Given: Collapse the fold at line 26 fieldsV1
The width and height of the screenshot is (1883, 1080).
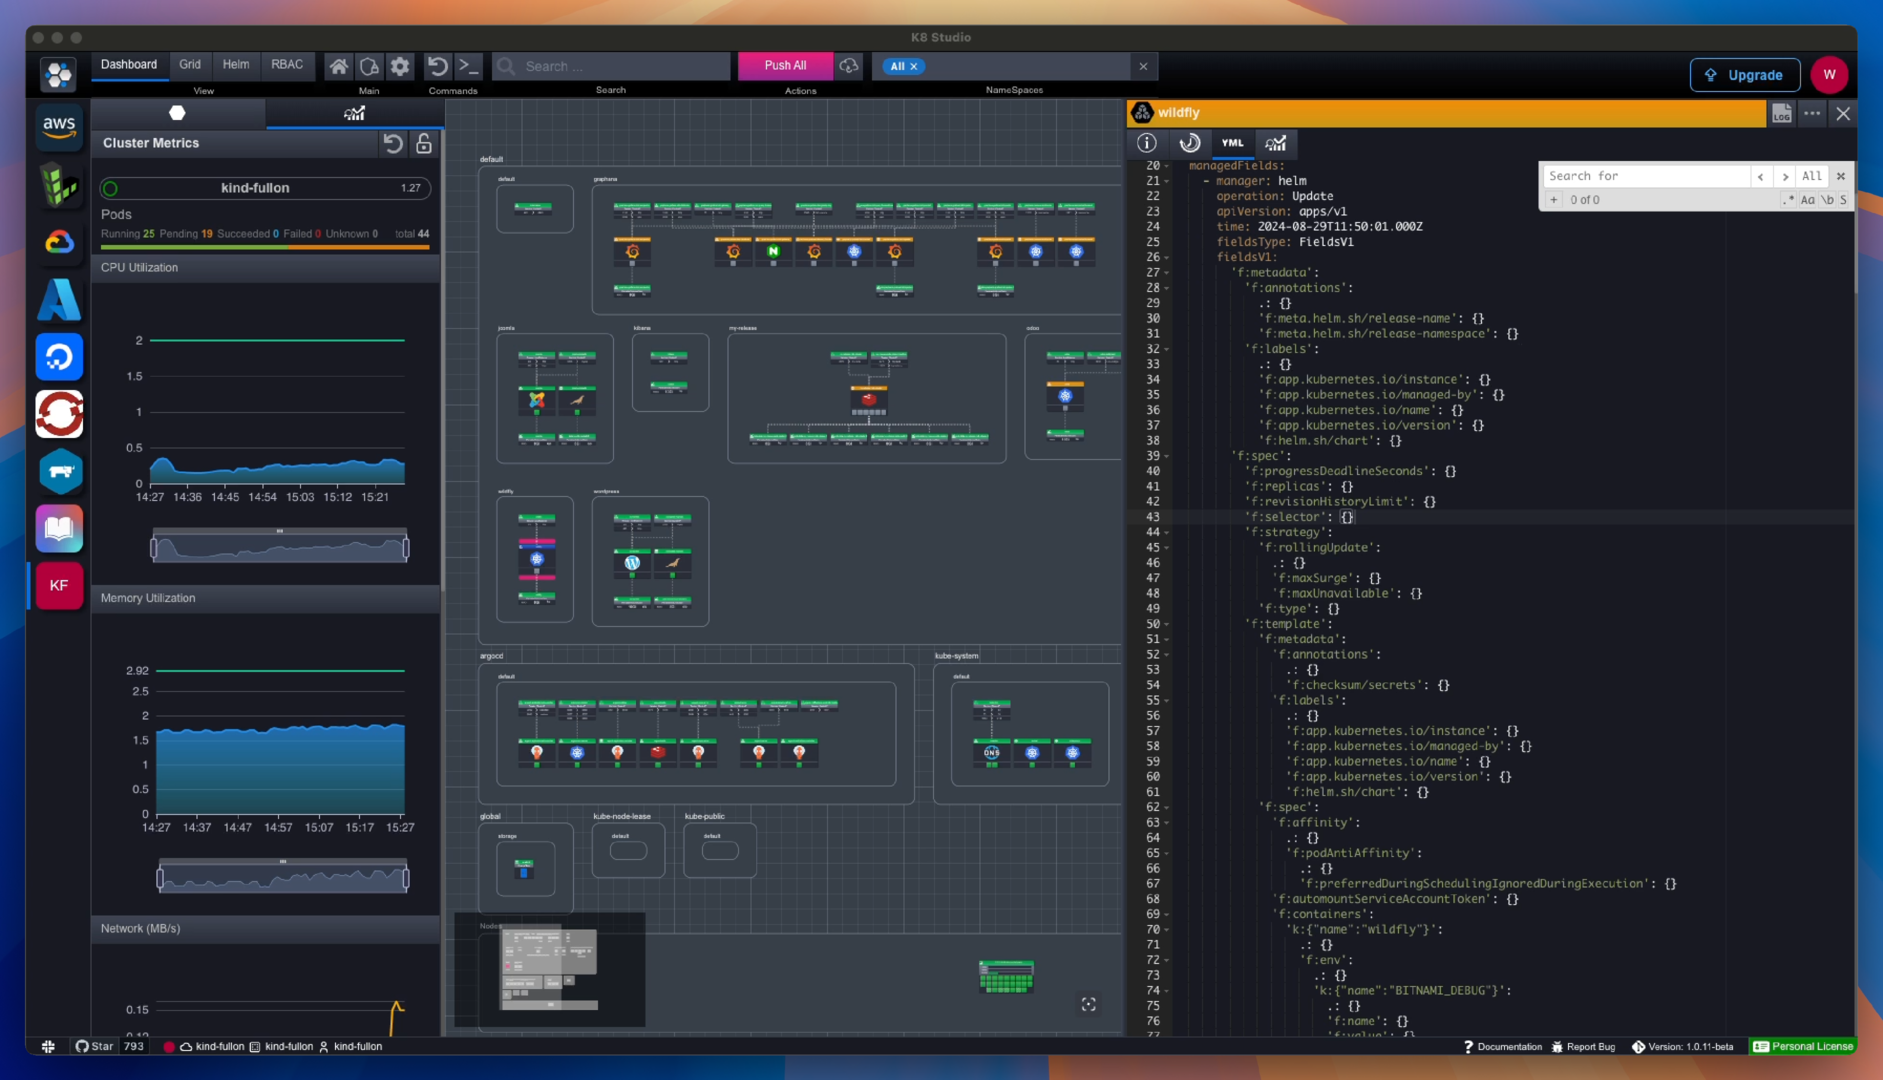Looking at the screenshot, I should coord(1167,257).
